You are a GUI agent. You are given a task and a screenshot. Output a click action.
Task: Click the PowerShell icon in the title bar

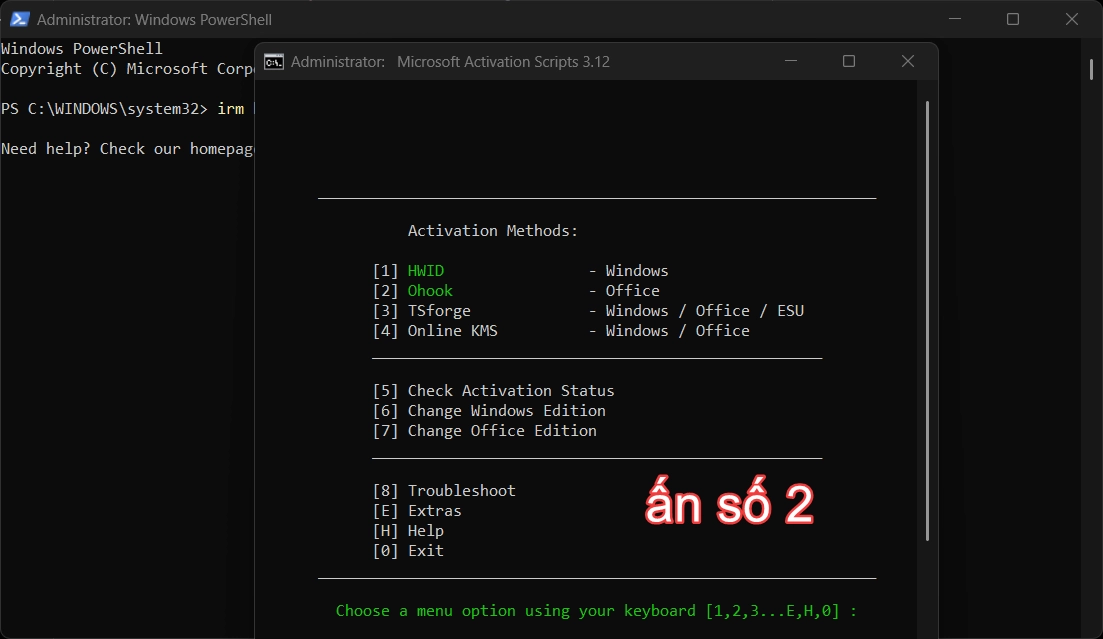coord(19,19)
